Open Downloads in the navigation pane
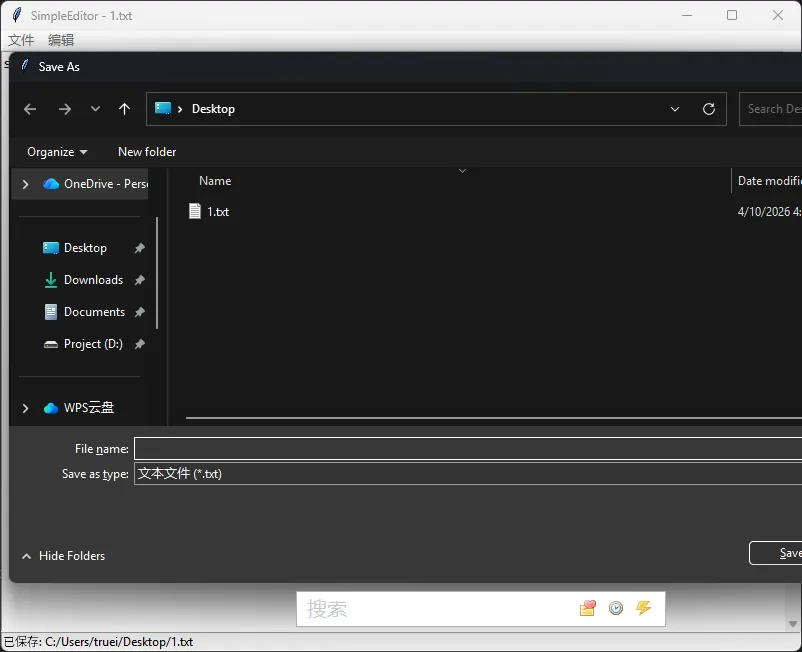Viewport: 802px width, 652px height. pos(93,280)
